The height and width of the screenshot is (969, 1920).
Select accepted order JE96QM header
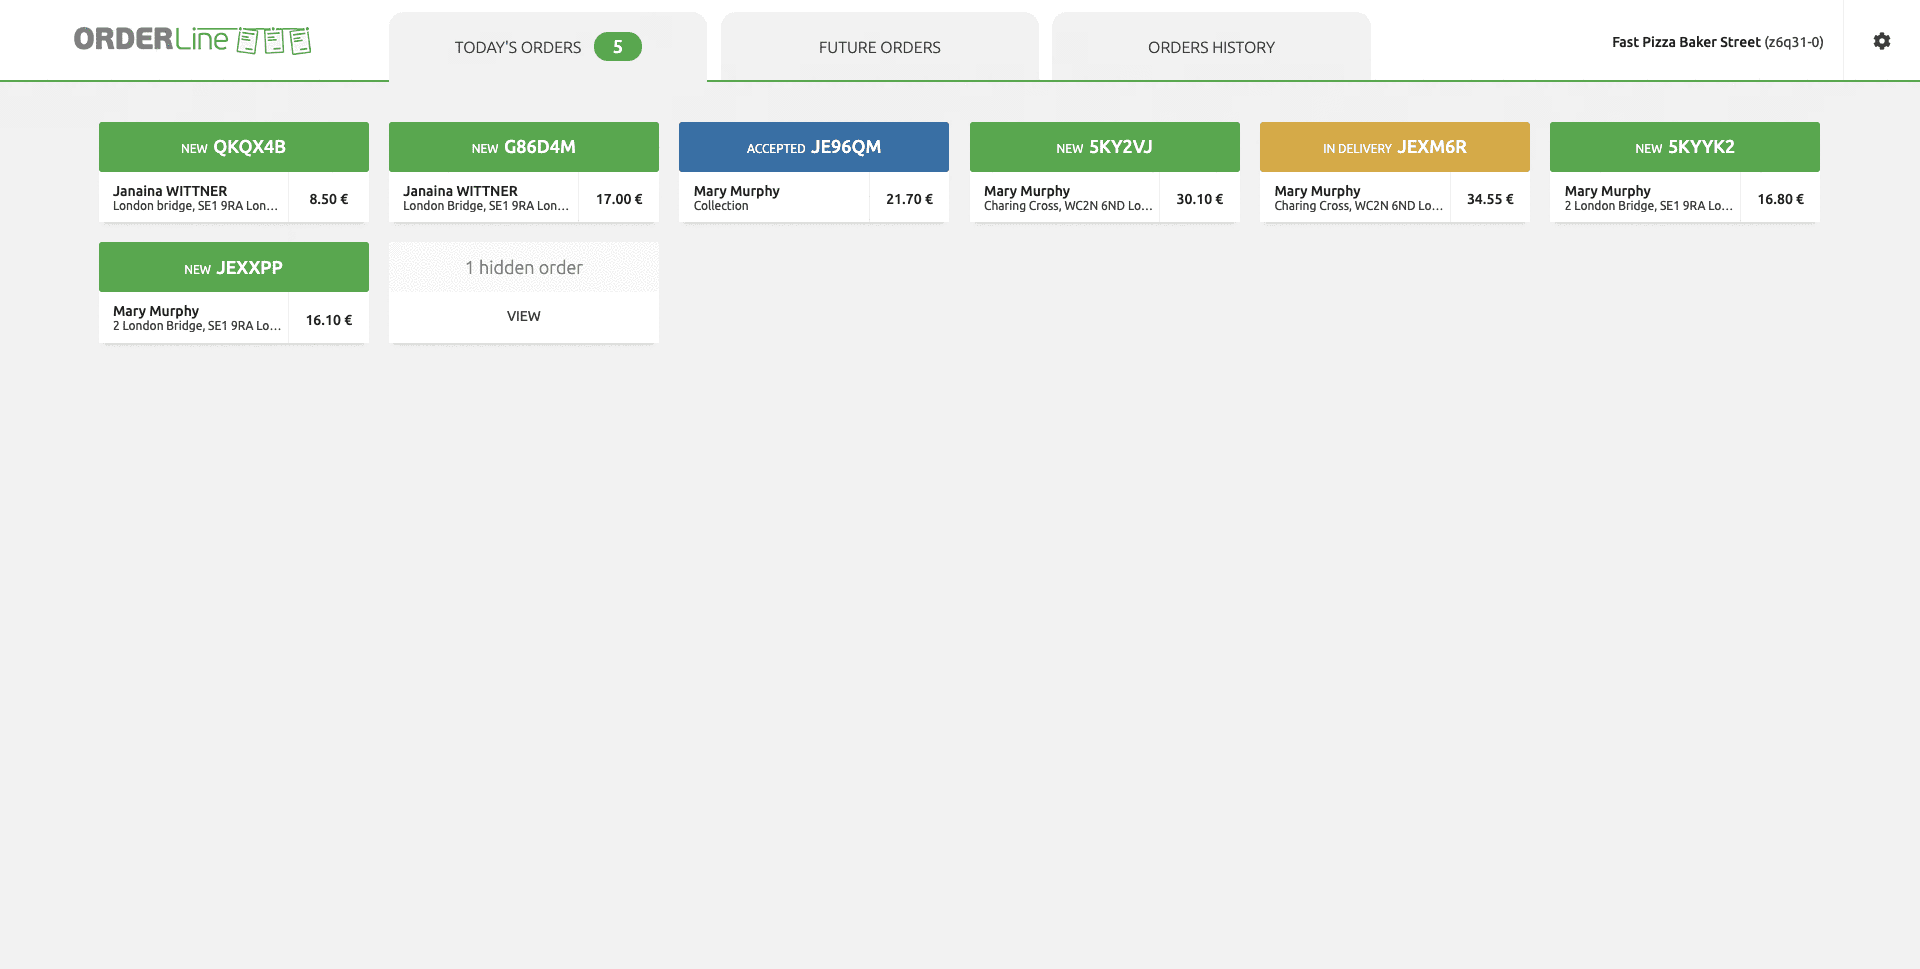pos(813,147)
